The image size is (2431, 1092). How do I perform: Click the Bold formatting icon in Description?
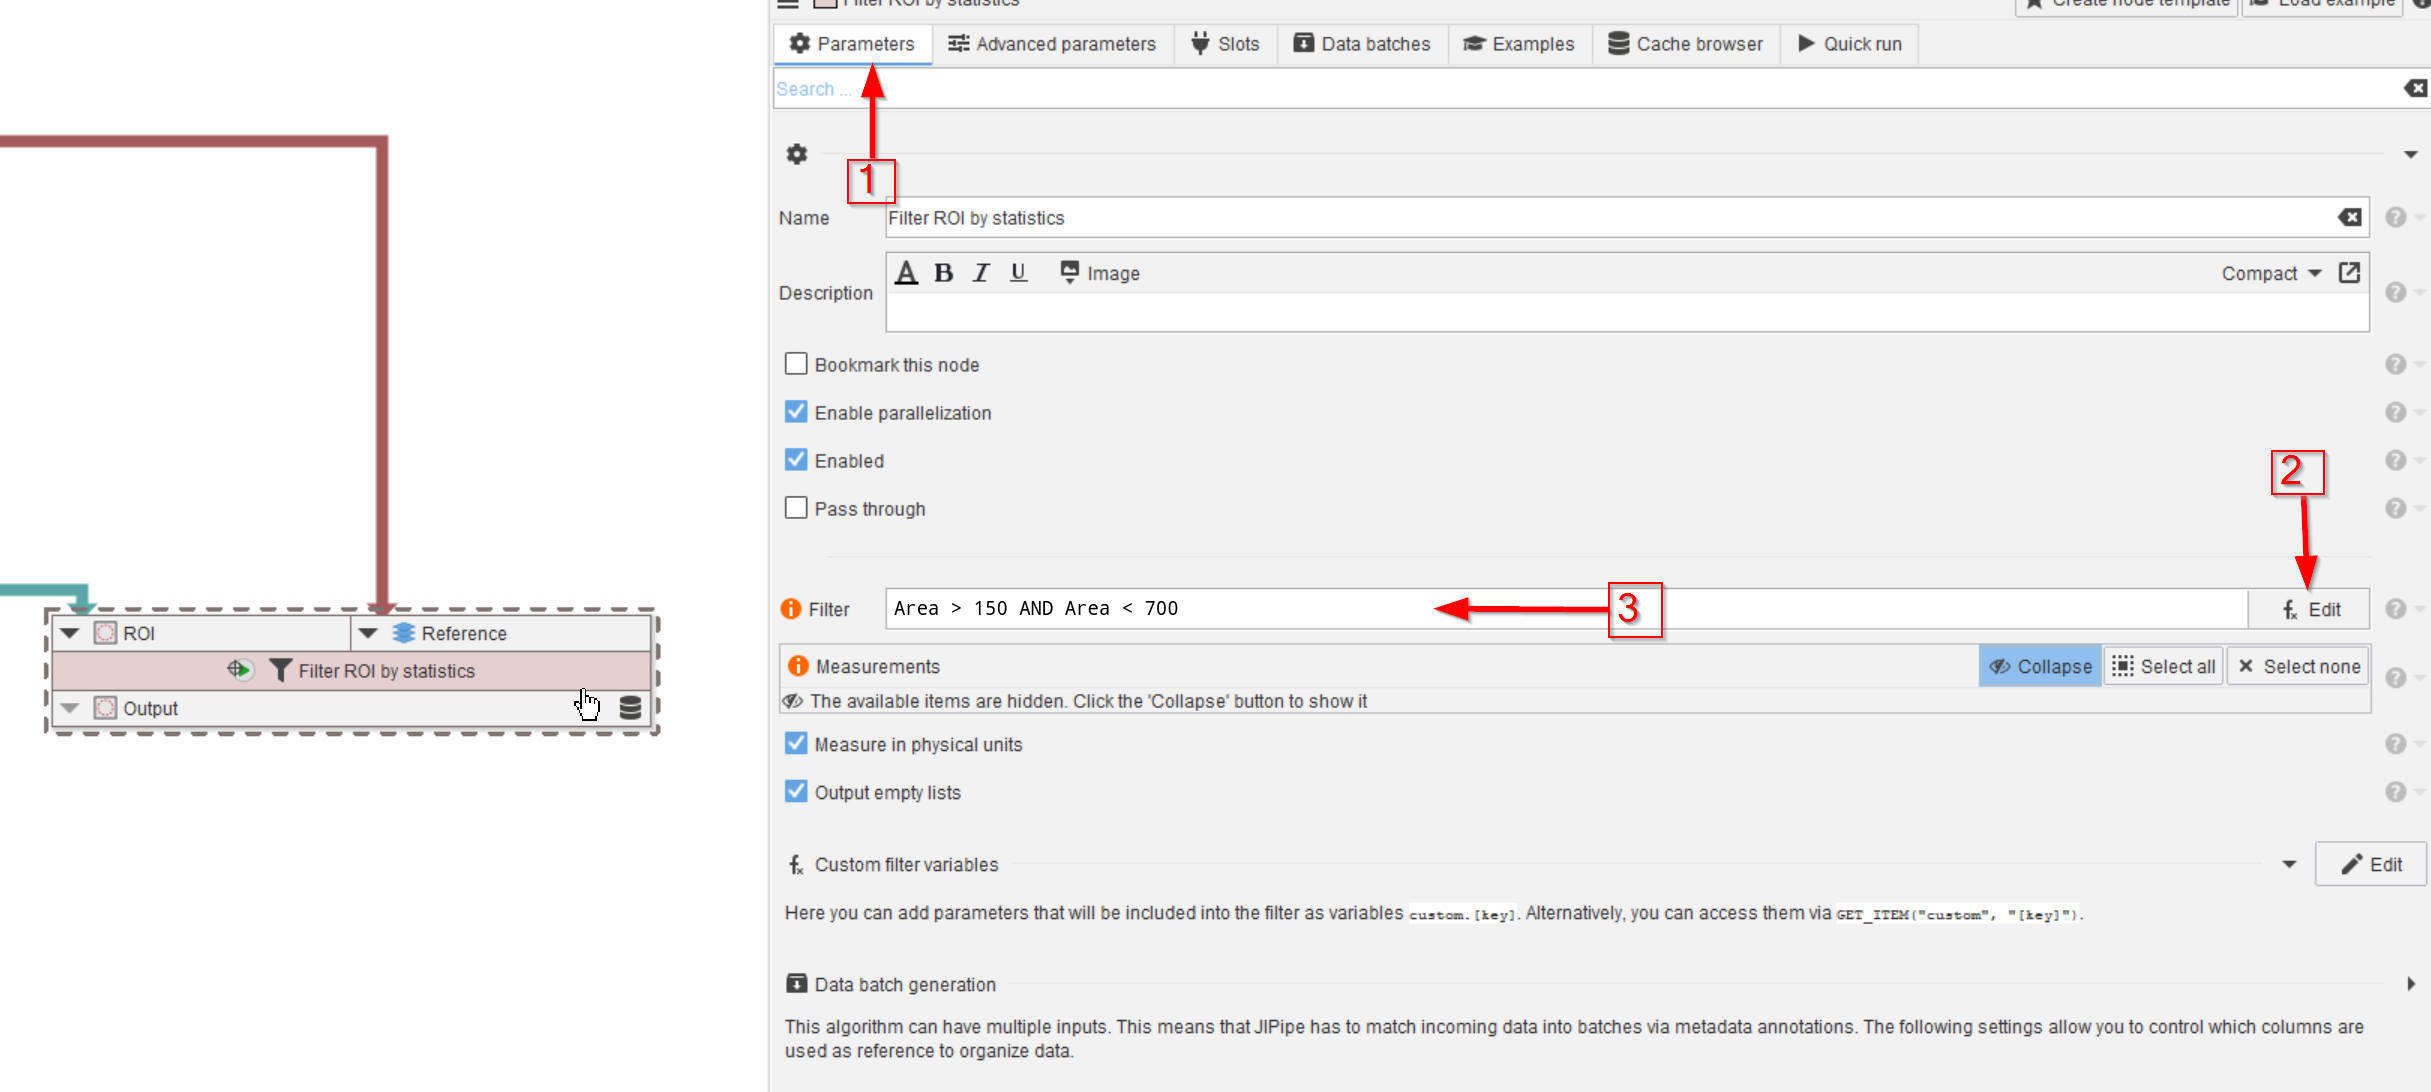pos(943,273)
